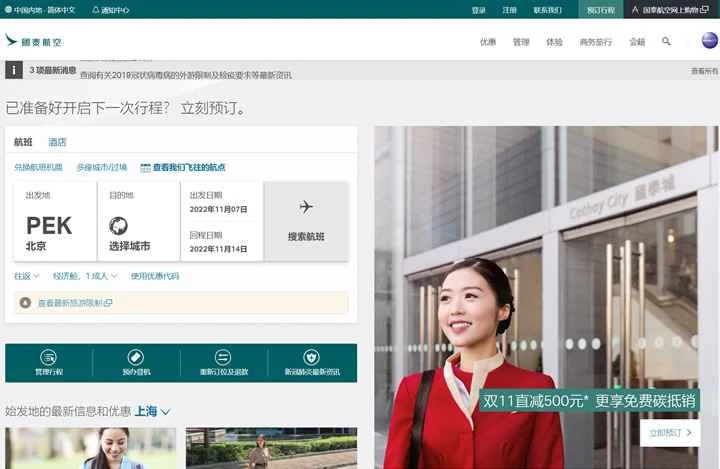Open the offer thumbnail showing the garden path
Screen dimensions: 720x469
tap(271, 448)
